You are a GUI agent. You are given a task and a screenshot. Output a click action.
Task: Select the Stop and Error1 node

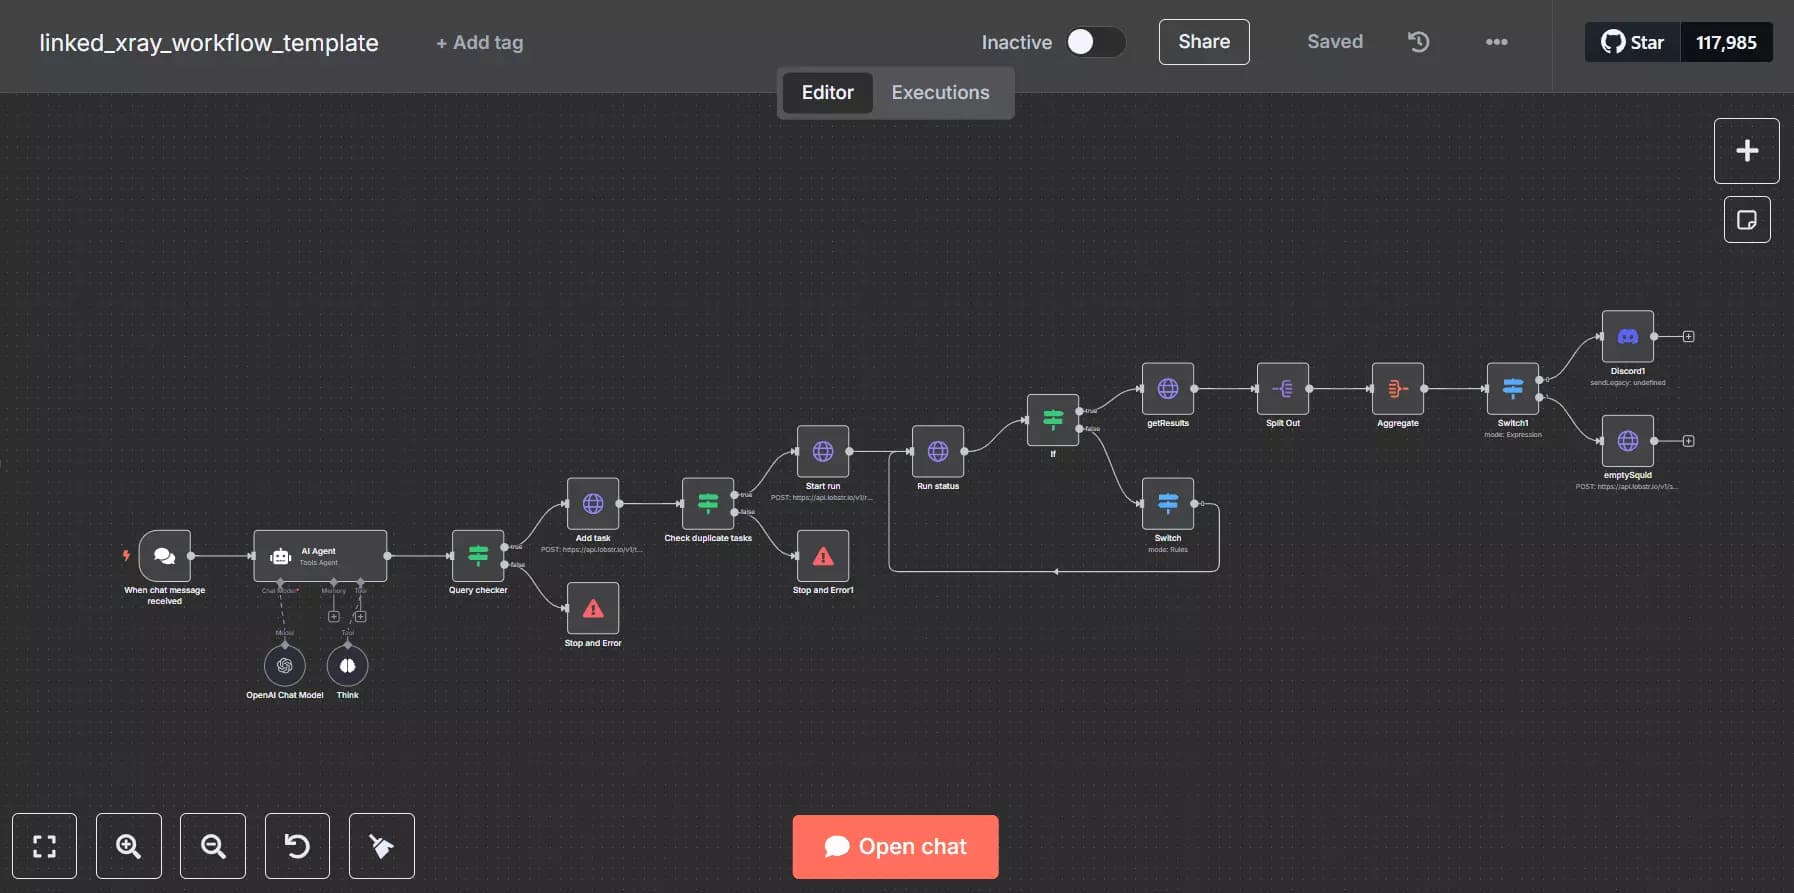tap(823, 556)
